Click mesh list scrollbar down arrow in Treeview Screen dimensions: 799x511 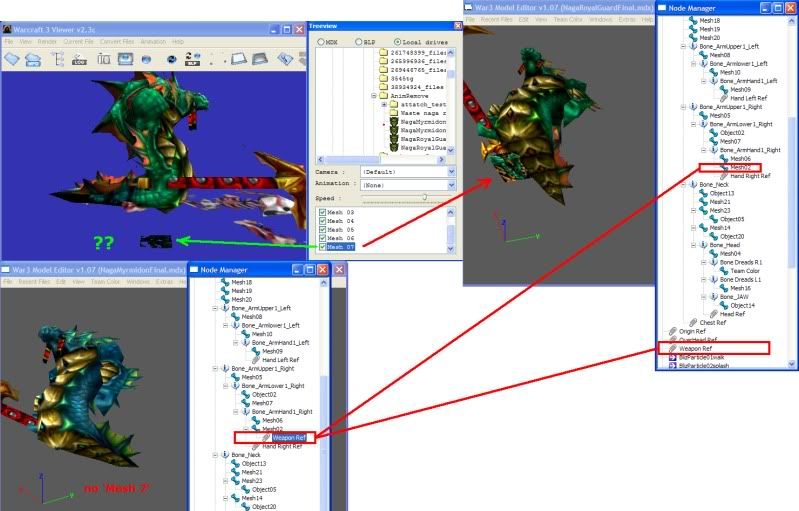point(450,249)
